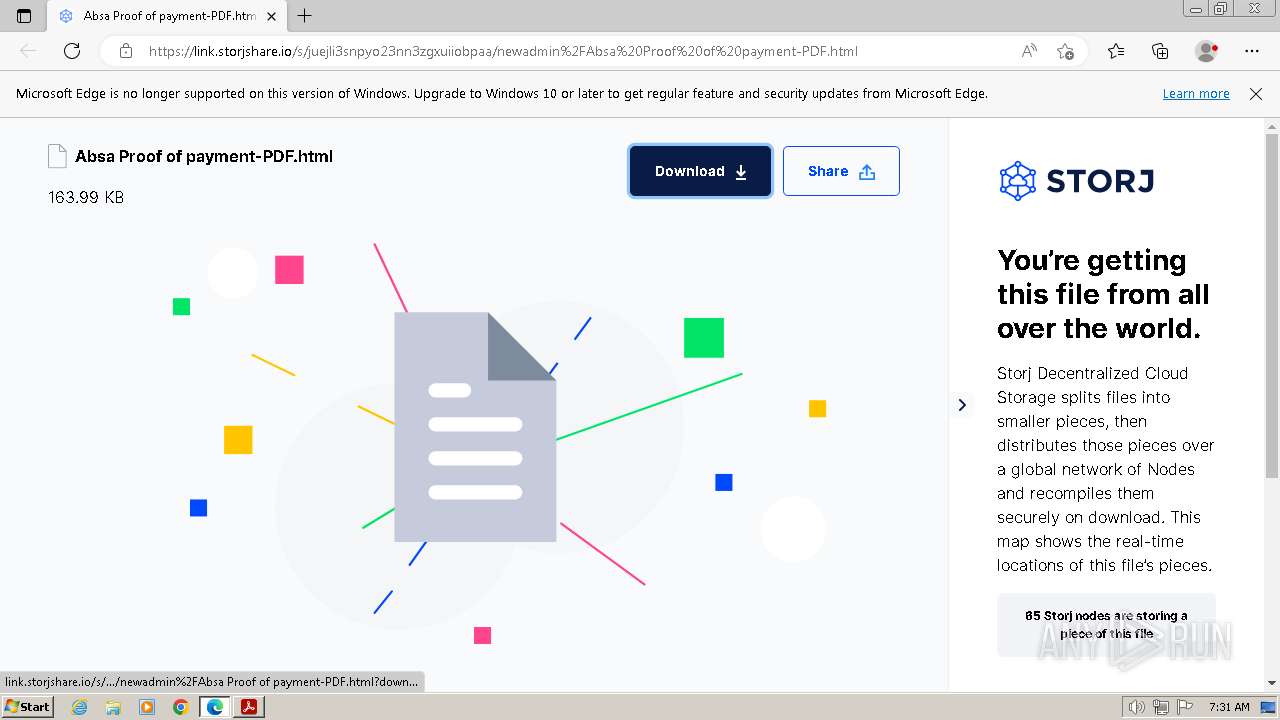Open tab actions menu
This screenshot has height=720, width=1280.
click(x=24, y=16)
